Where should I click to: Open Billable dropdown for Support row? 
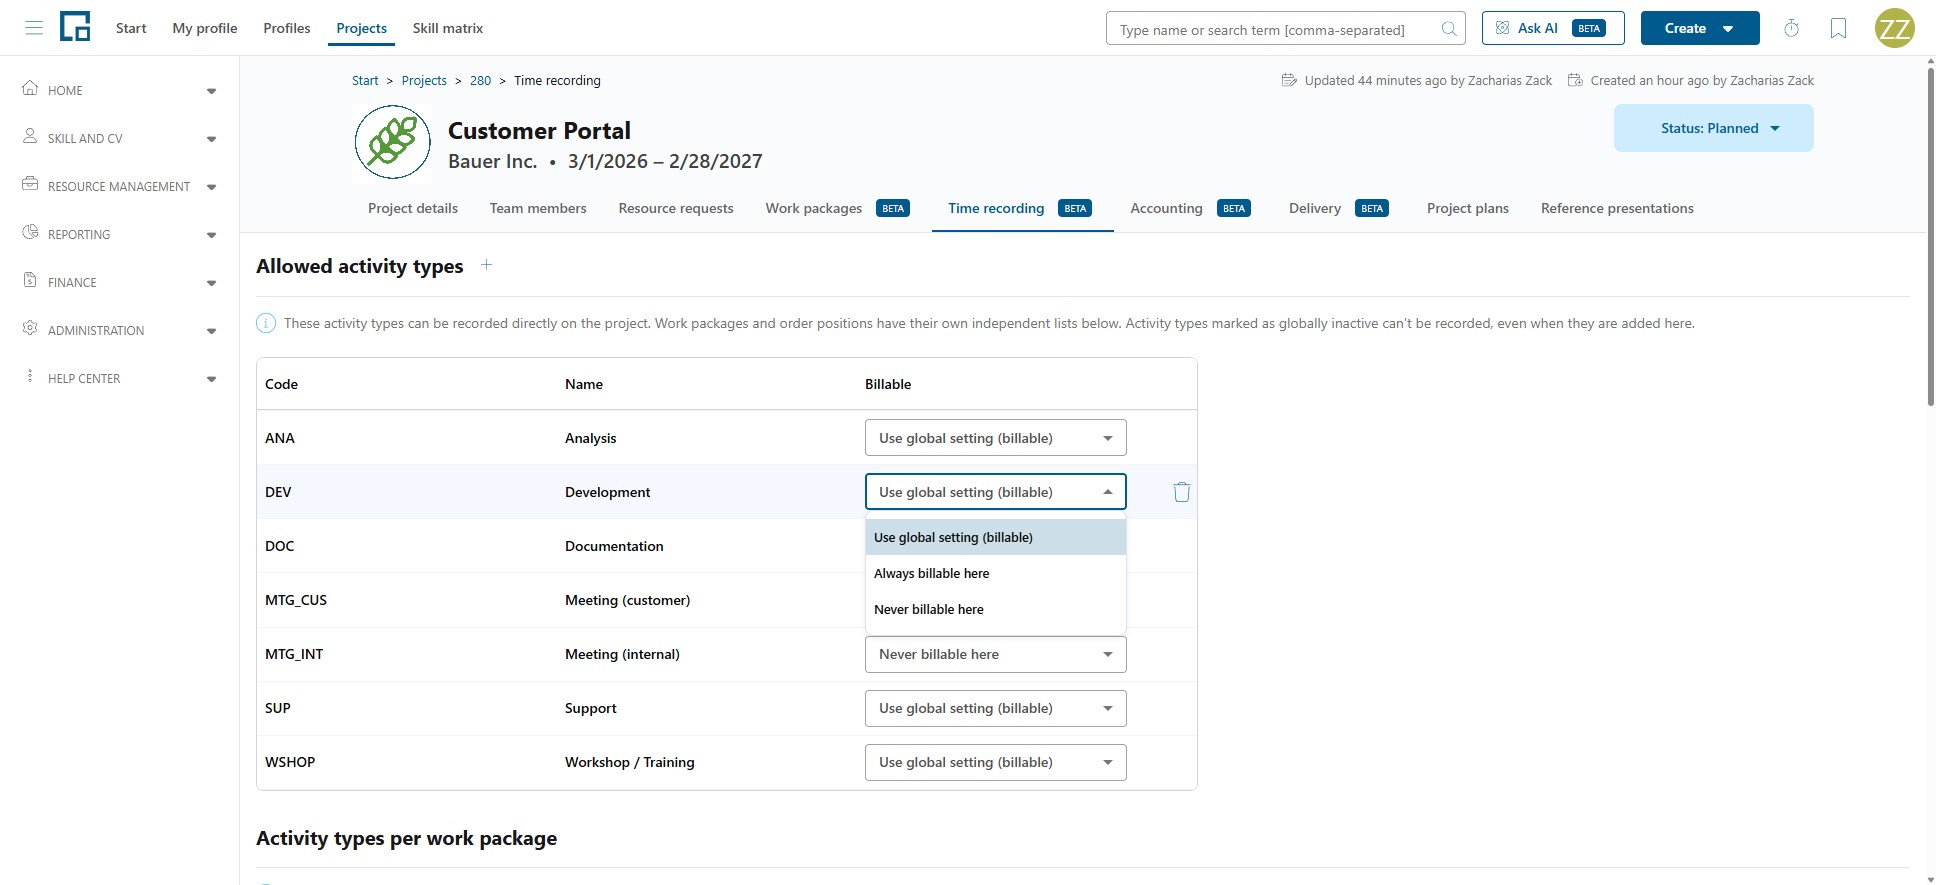pyautogui.click(x=995, y=708)
